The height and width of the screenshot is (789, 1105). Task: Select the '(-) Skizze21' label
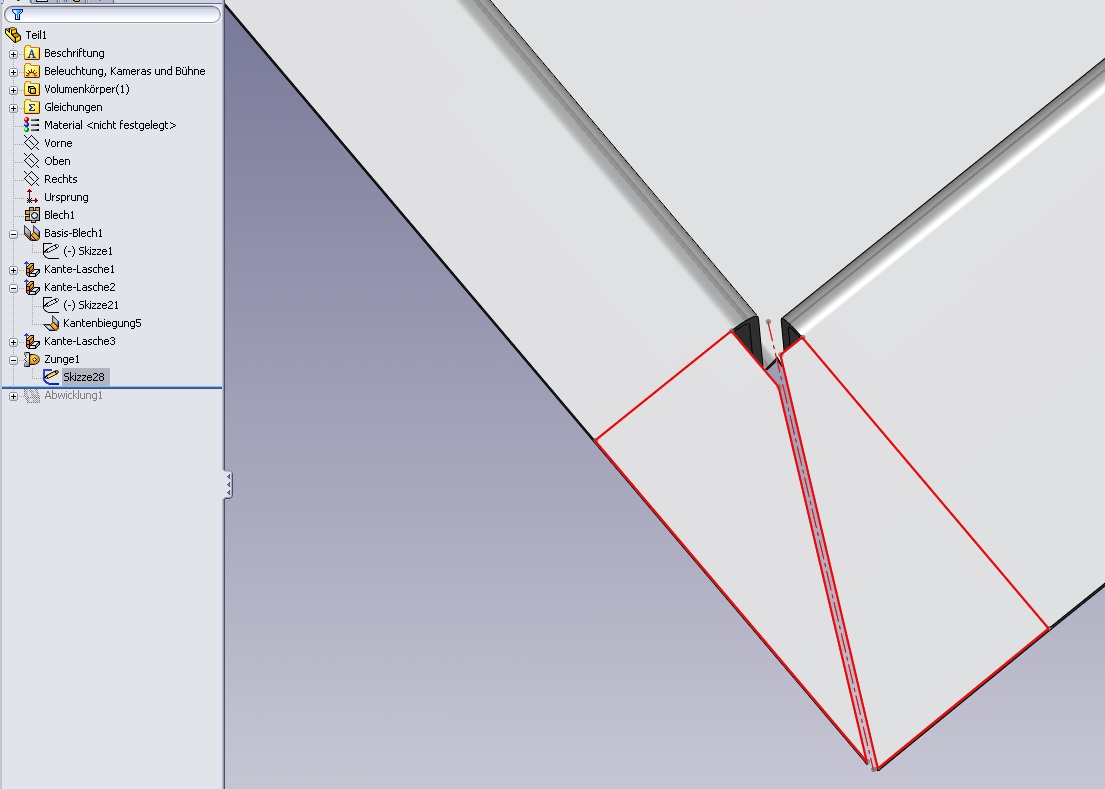[x=91, y=305]
